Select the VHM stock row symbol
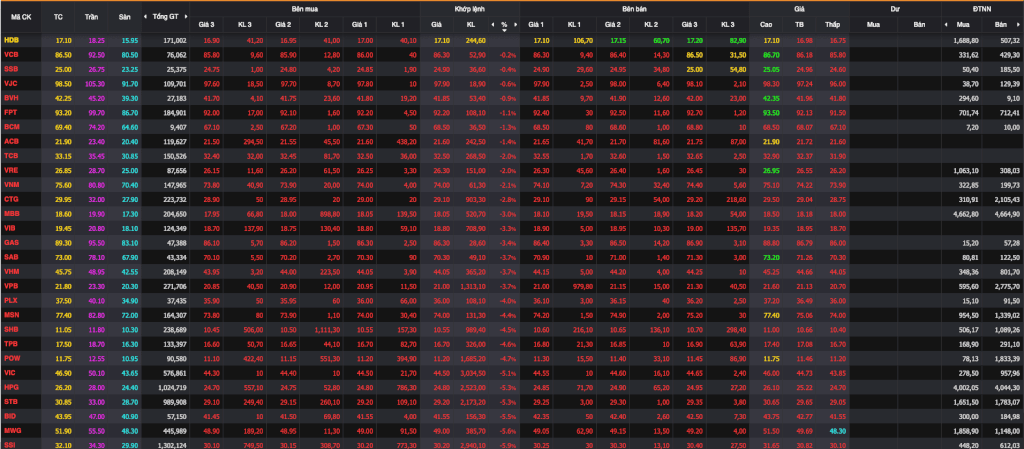The width and height of the screenshot is (1024, 449). click(x=11, y=271)
